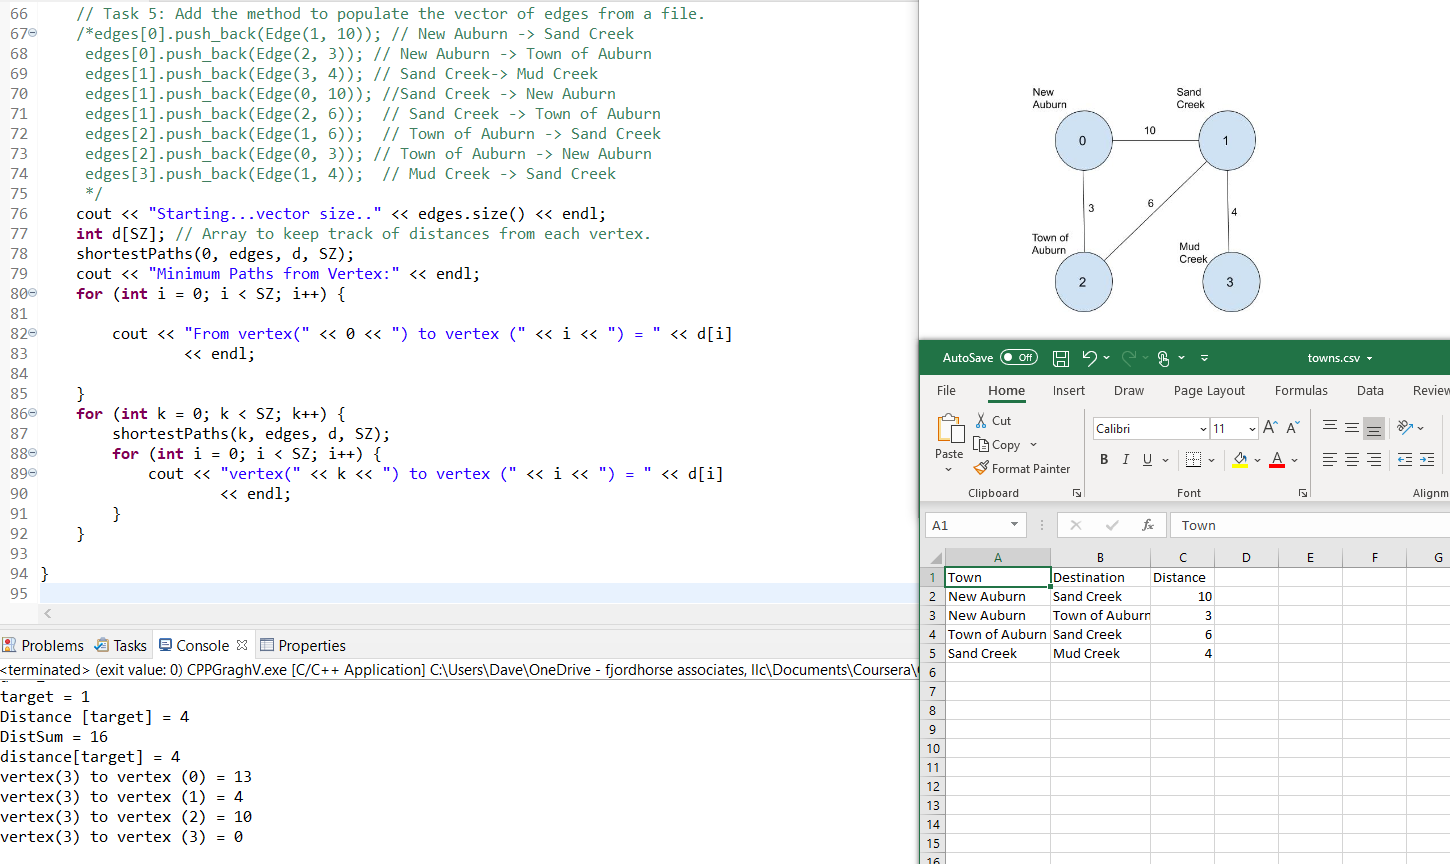Collapse the comment block fold at line 67
The height and width of the screenshot is (864, 1450).
33,34
